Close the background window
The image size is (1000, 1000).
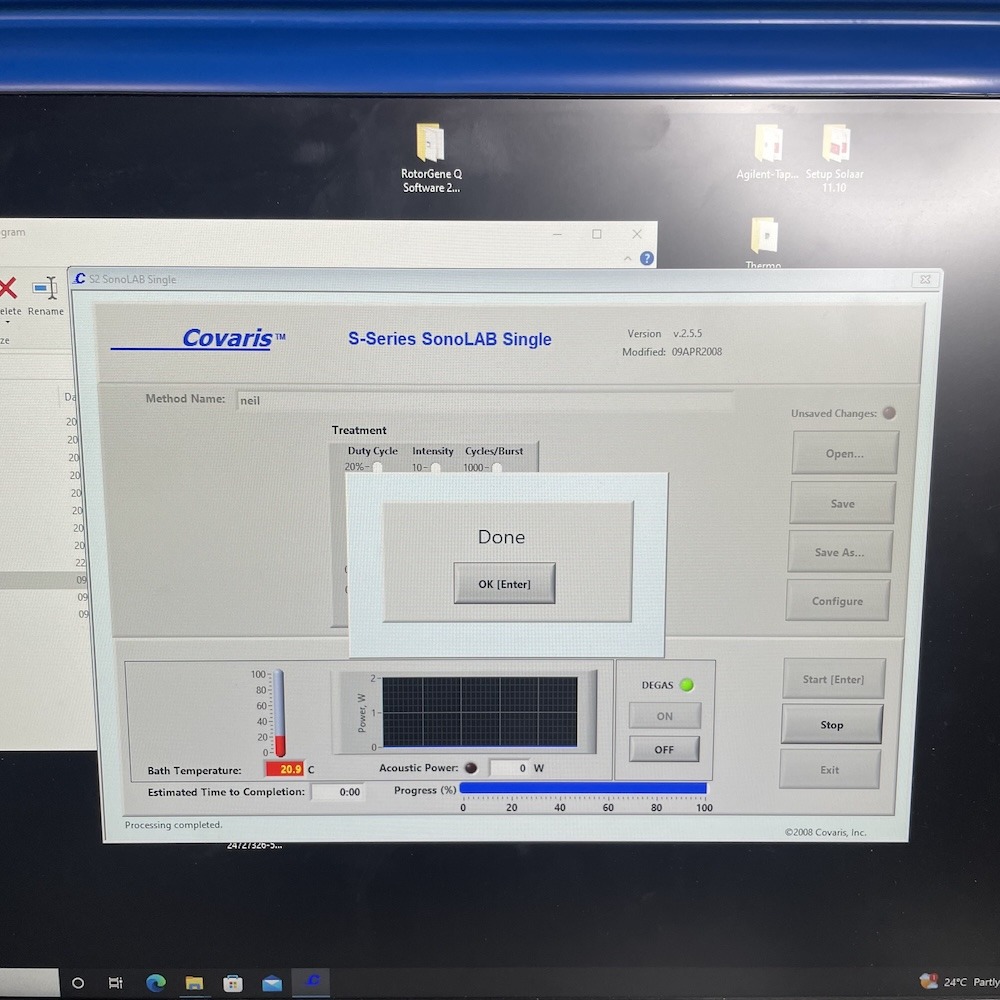[636, 234]
